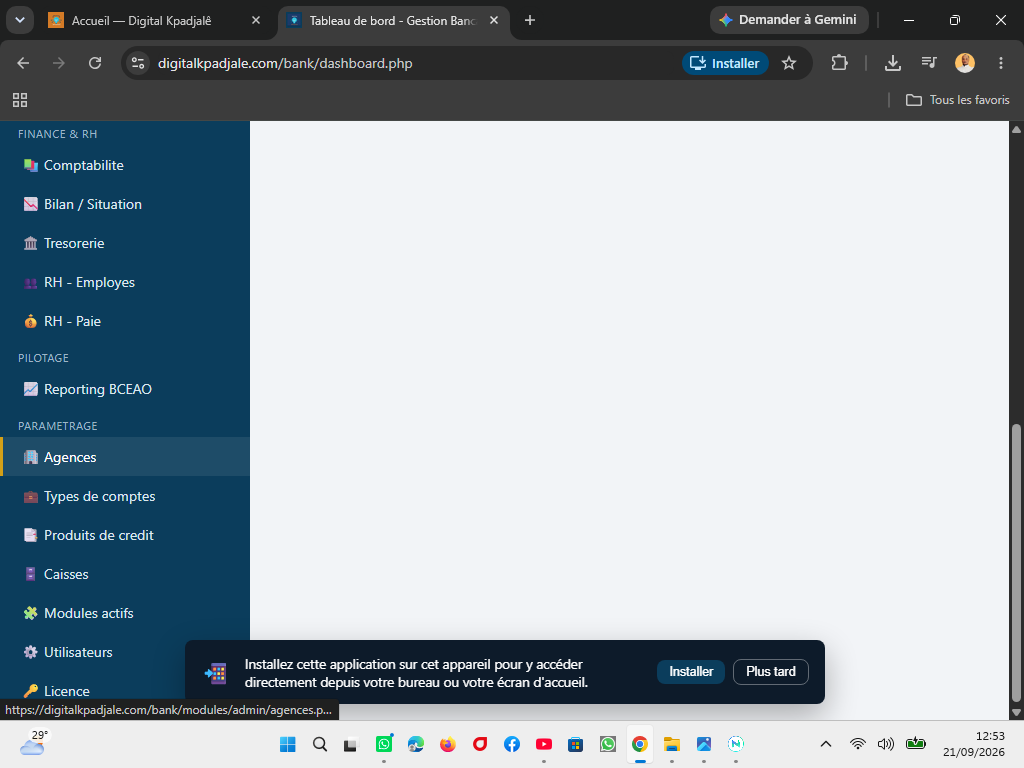Screen dimensions: 1024x768
Task: Open the apps grid shortcut
Action: coord(20,100)
